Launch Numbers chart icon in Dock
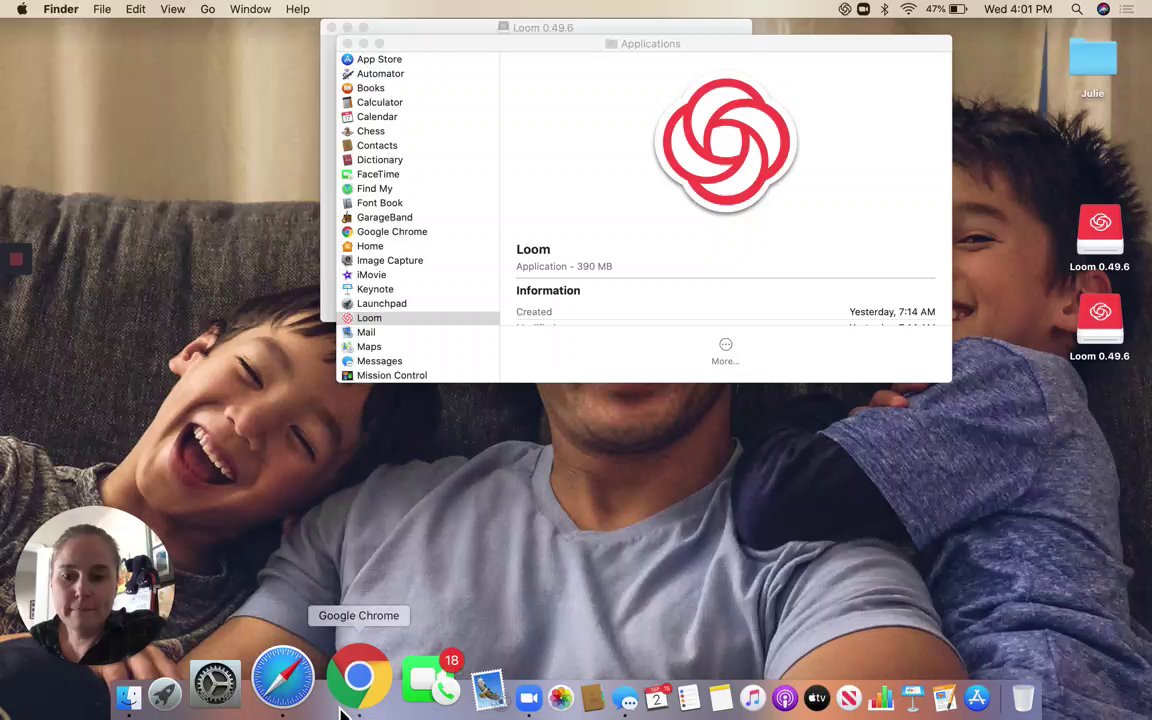 click(881, 698)
